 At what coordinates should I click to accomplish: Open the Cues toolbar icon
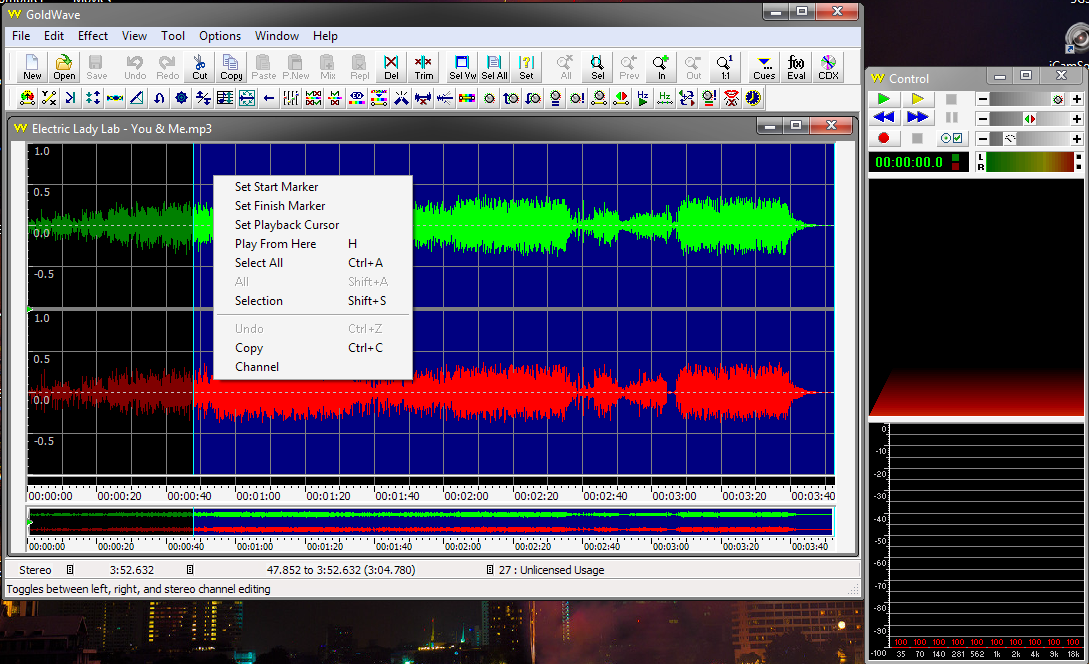[764, 67]
